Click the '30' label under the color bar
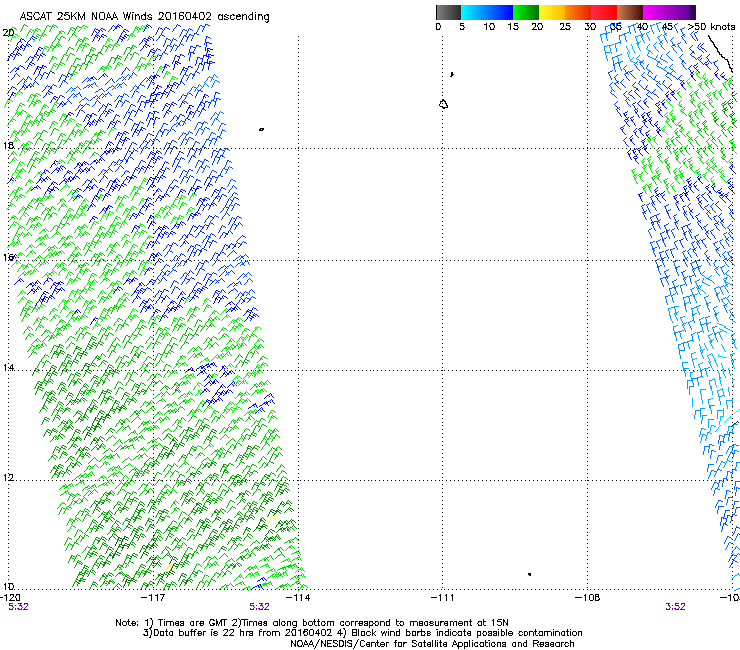This screenshot has height=650, width=740. pyautogui.click(x=590, y=26)
